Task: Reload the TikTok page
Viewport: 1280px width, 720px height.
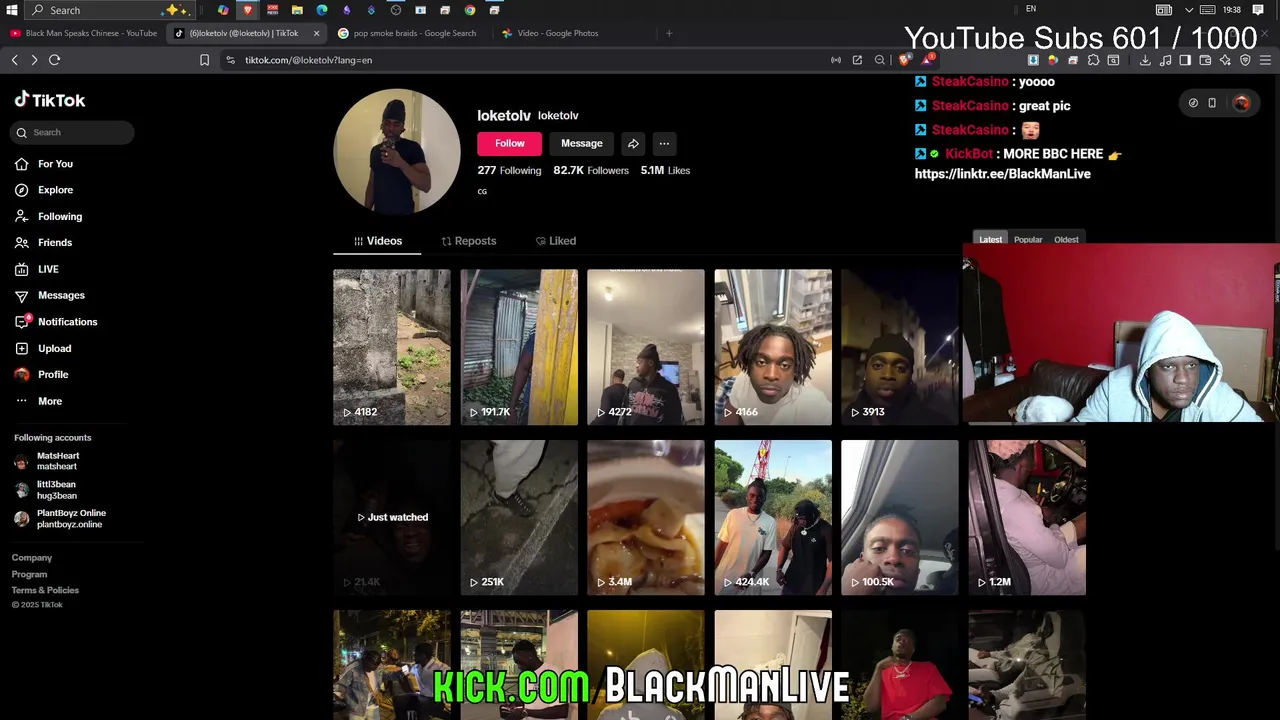Action: point(55,60)
